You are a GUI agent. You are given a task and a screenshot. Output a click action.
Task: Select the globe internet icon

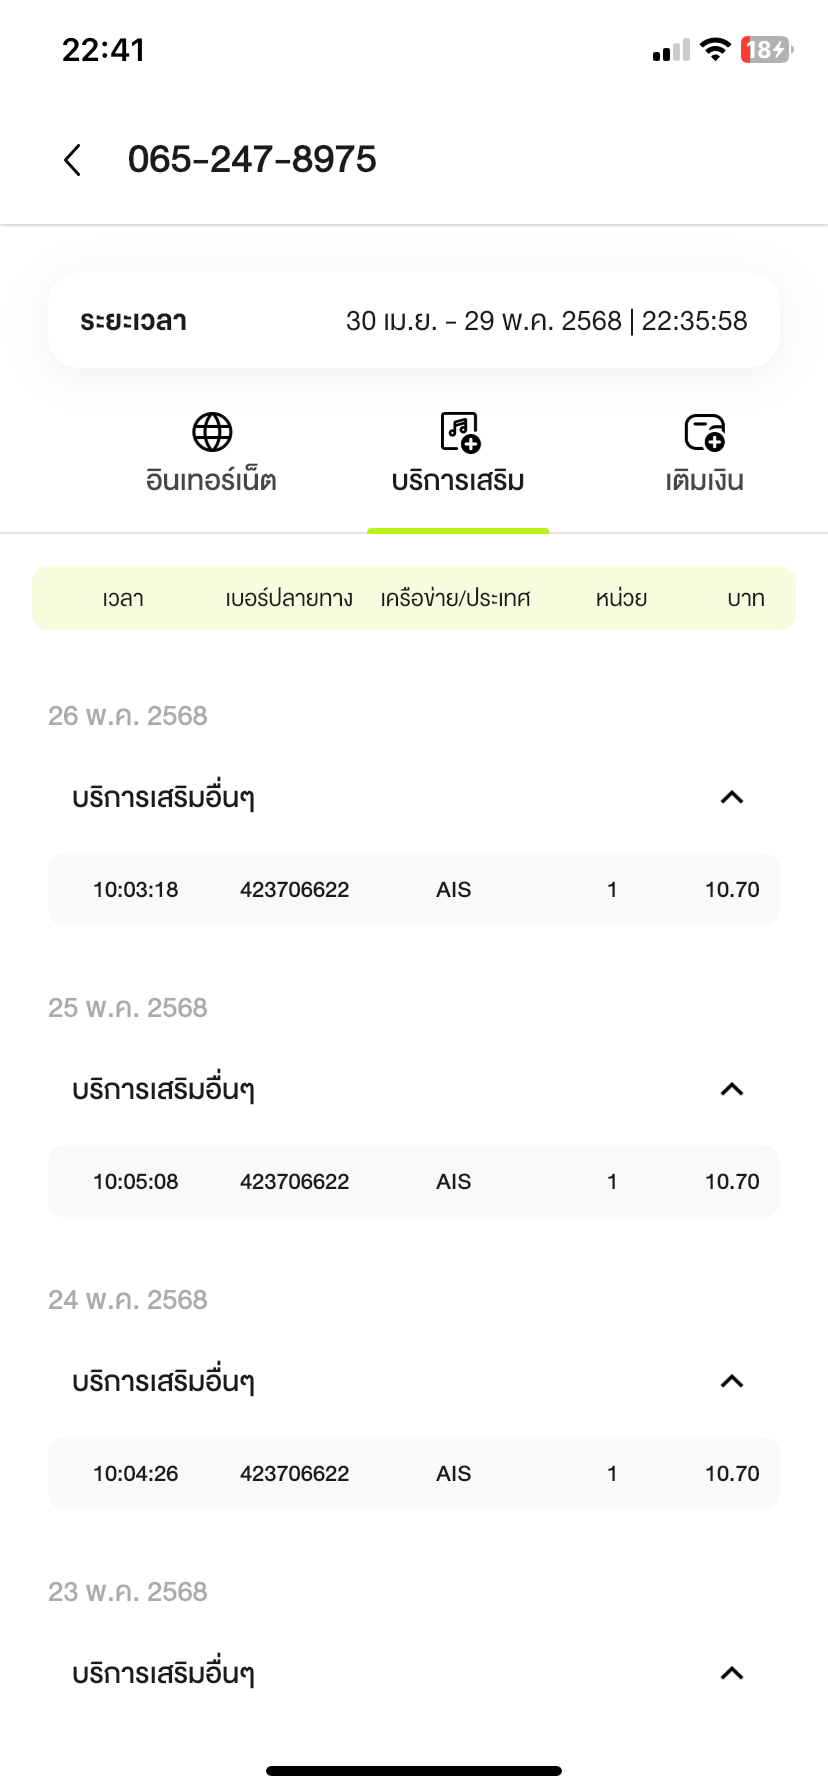212,432
